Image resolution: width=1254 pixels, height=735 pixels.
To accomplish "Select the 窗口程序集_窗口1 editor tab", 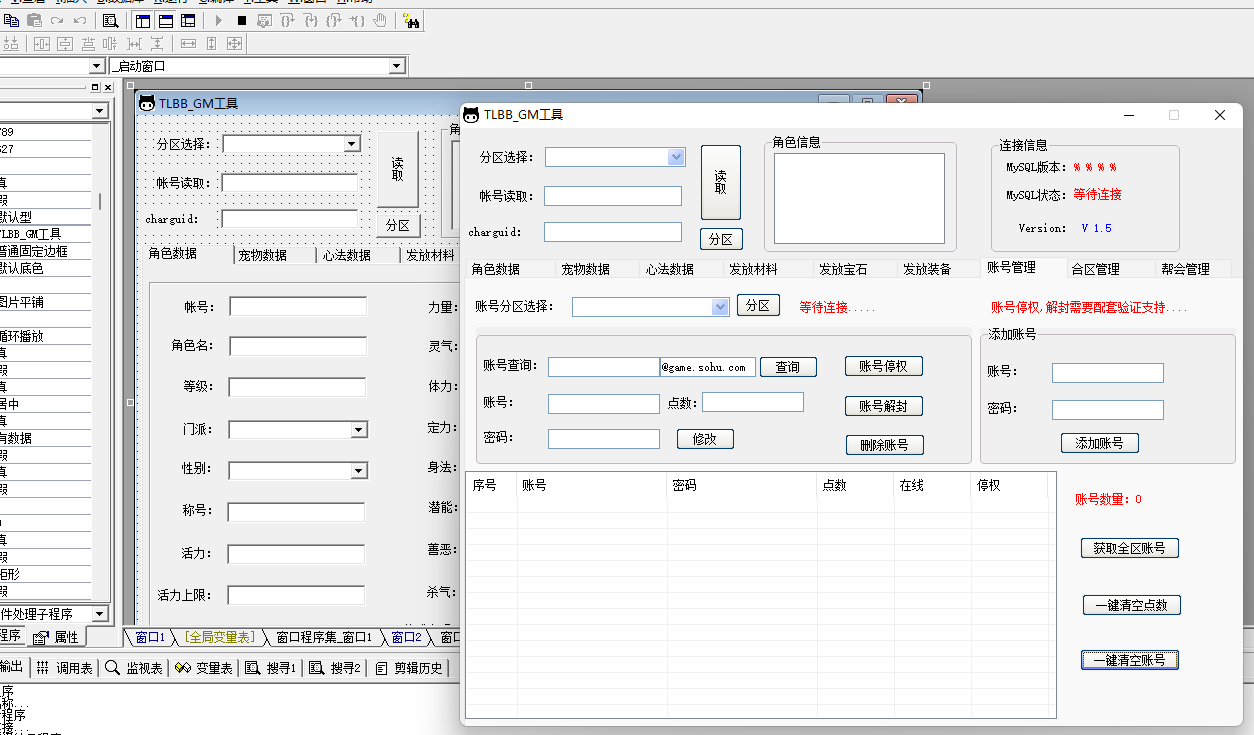I will click(322, 637).
